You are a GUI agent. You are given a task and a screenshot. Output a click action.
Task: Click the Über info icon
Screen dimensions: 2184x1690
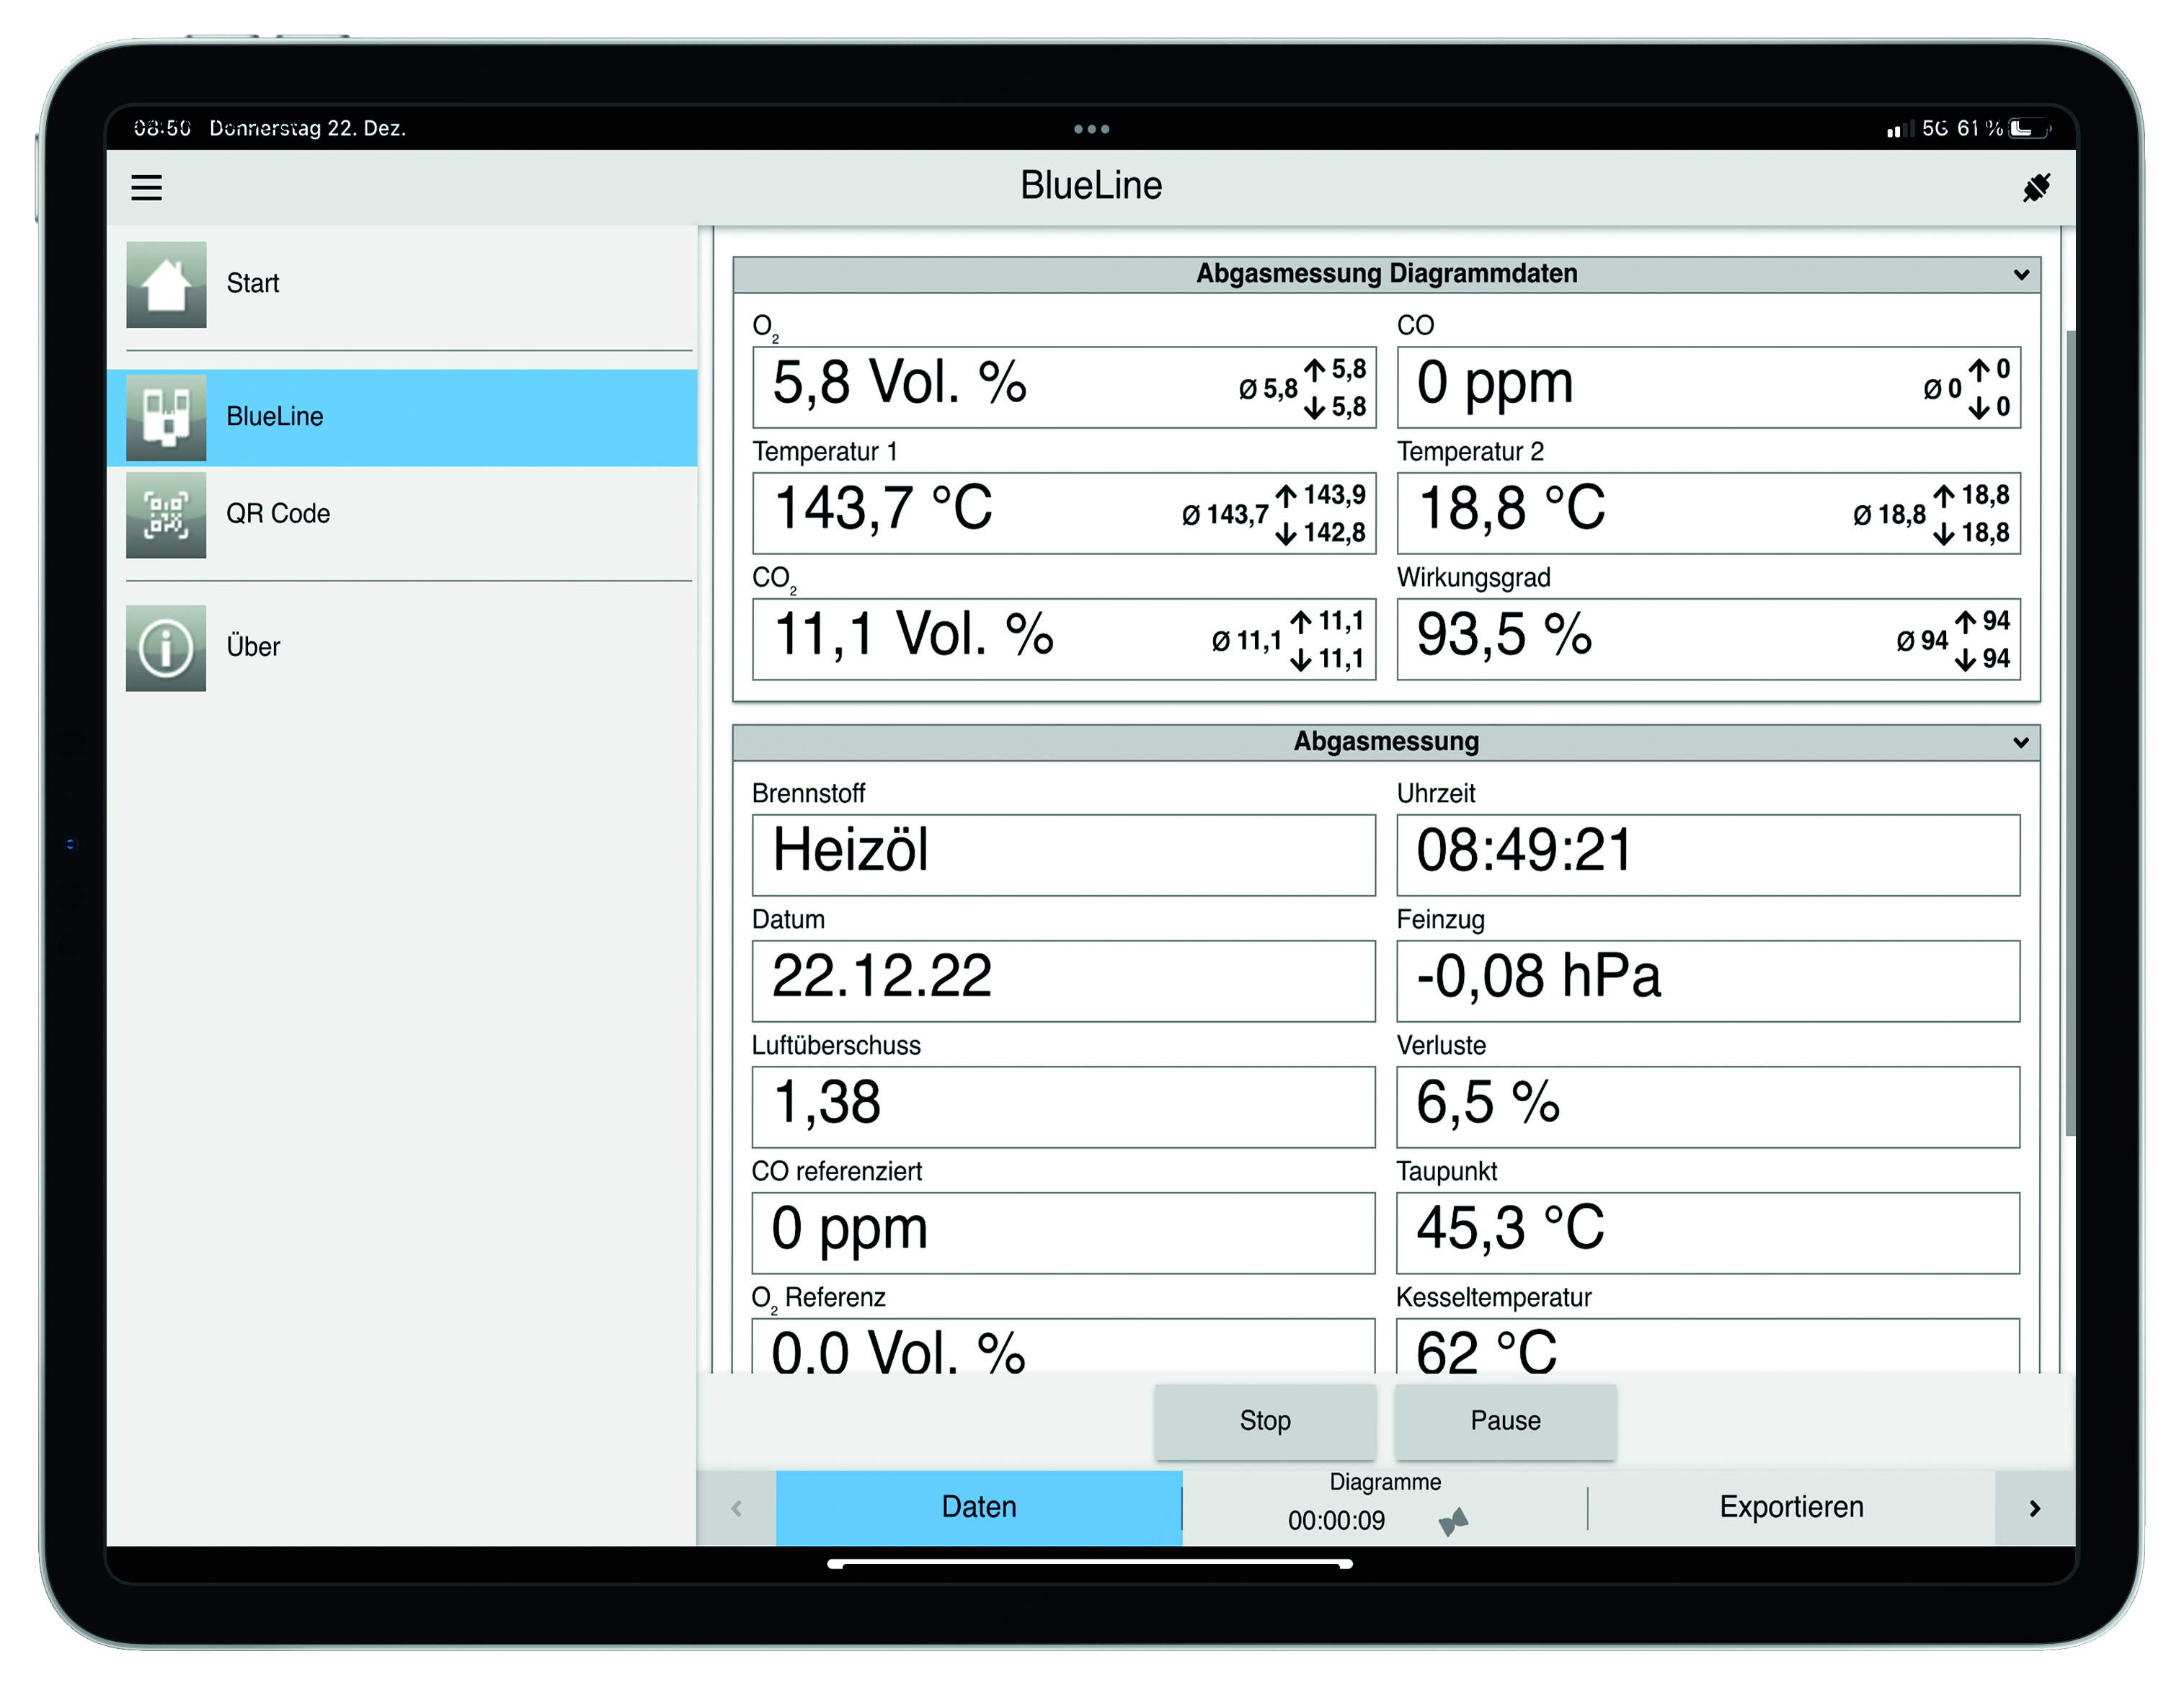[x=166, y=648]
